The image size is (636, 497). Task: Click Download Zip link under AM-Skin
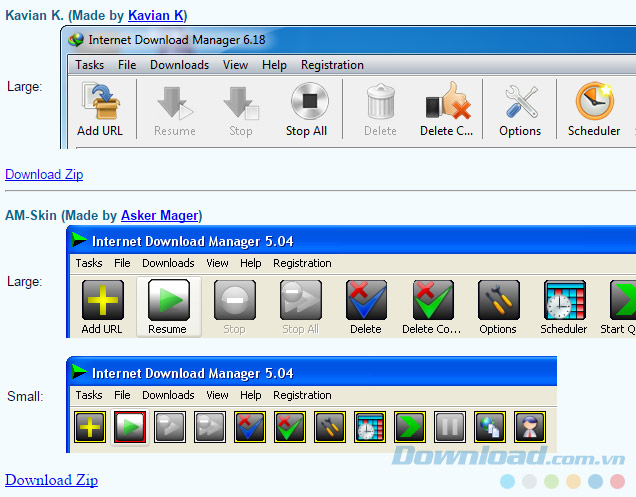pos(51,480)
